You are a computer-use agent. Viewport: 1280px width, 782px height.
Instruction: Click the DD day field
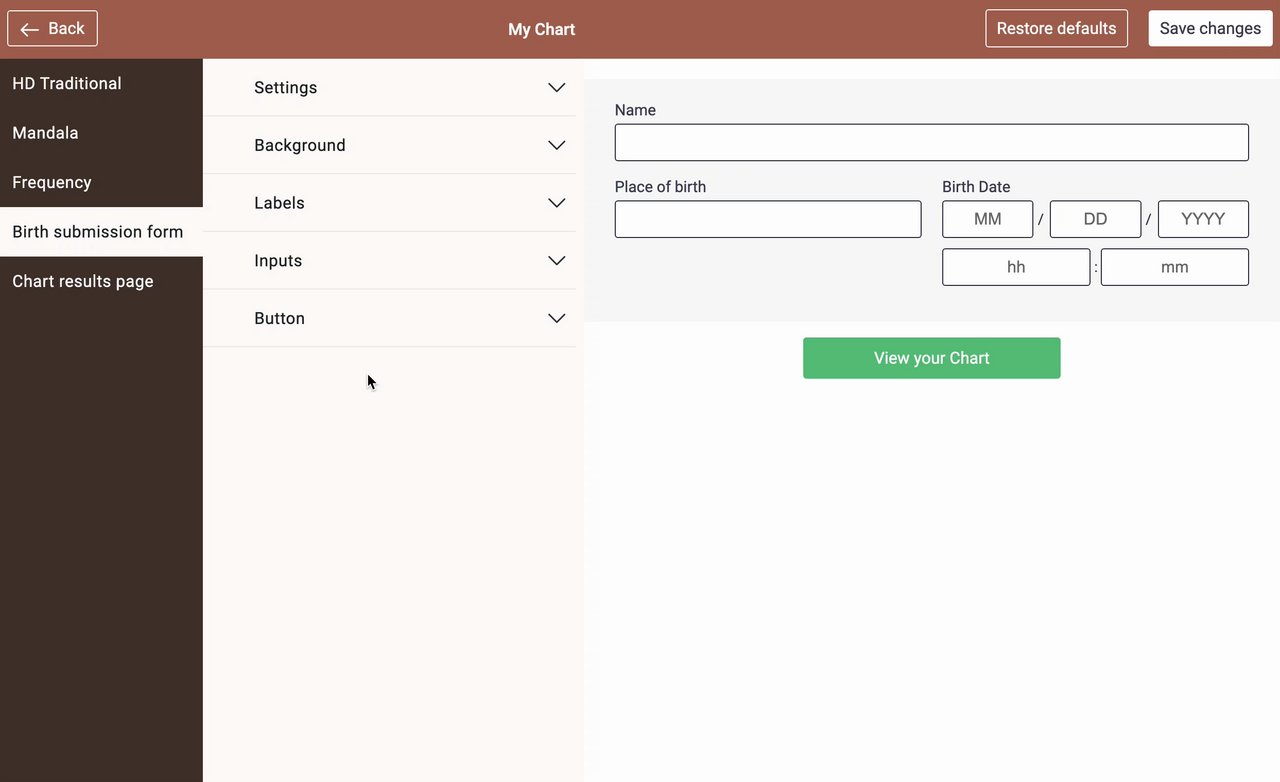(x=1095, y=219)
